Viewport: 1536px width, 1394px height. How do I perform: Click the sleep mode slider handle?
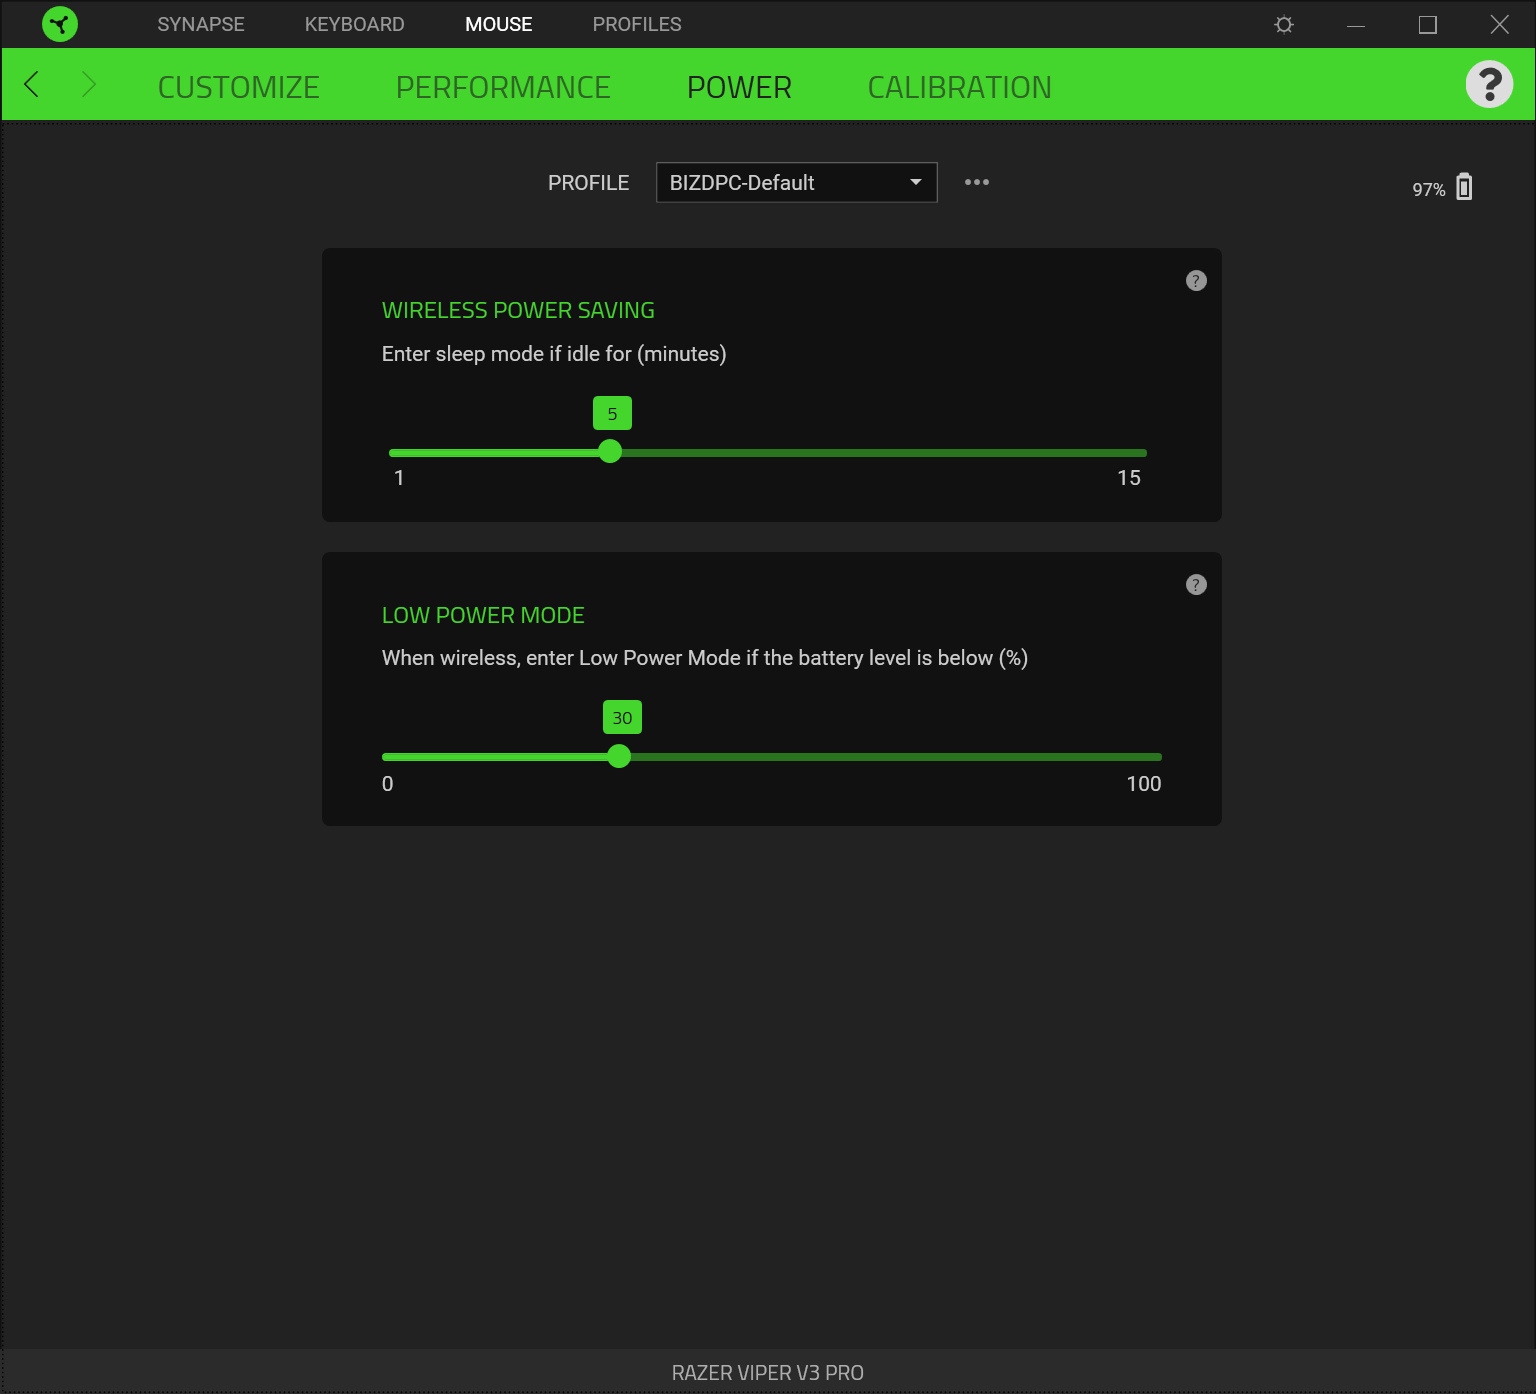[x=610, y=452]
